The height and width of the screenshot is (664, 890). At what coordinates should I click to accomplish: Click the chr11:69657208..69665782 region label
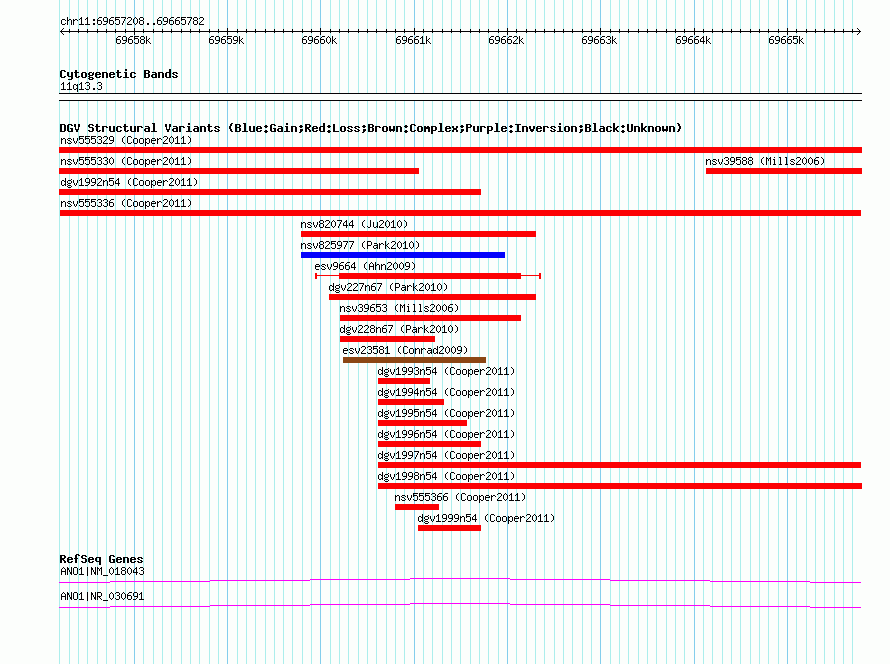click(x=132, y=21)
